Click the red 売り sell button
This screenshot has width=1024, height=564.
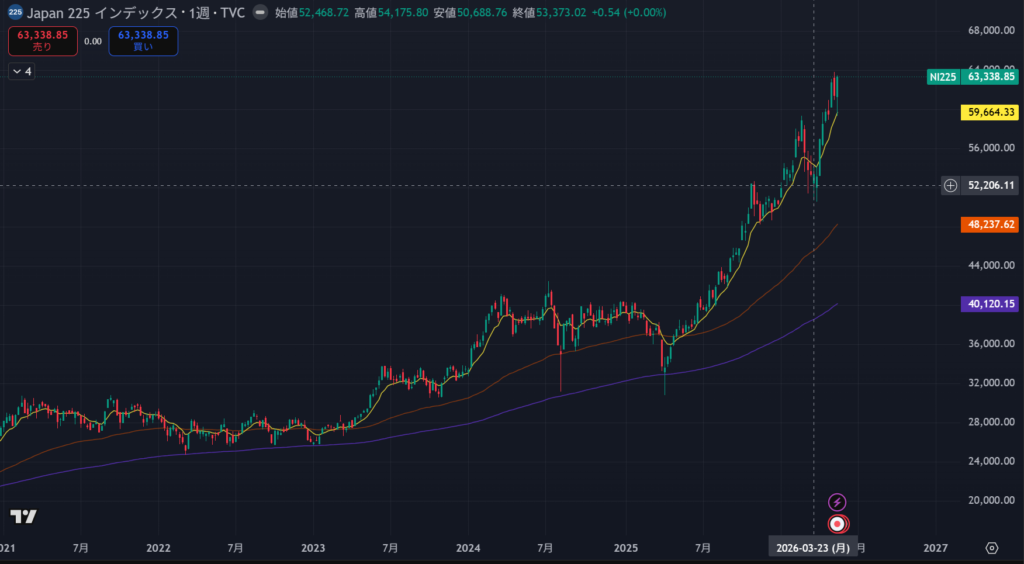(43, 41)
